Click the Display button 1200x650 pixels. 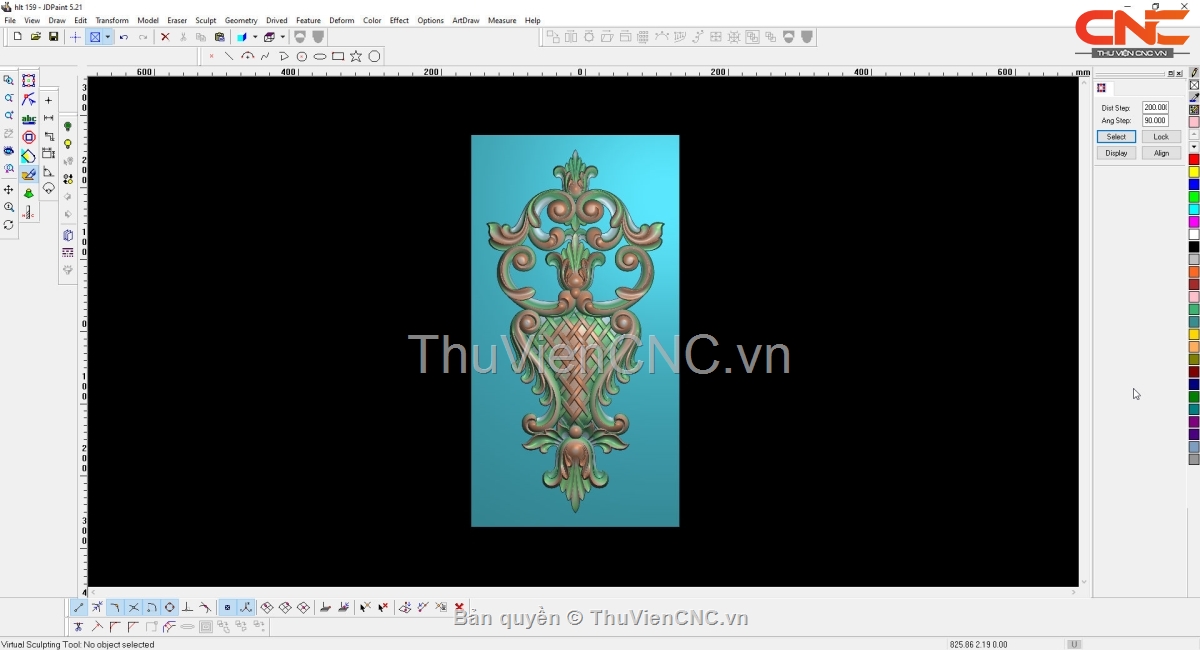pyautogui.click(x=1116, y=153)
